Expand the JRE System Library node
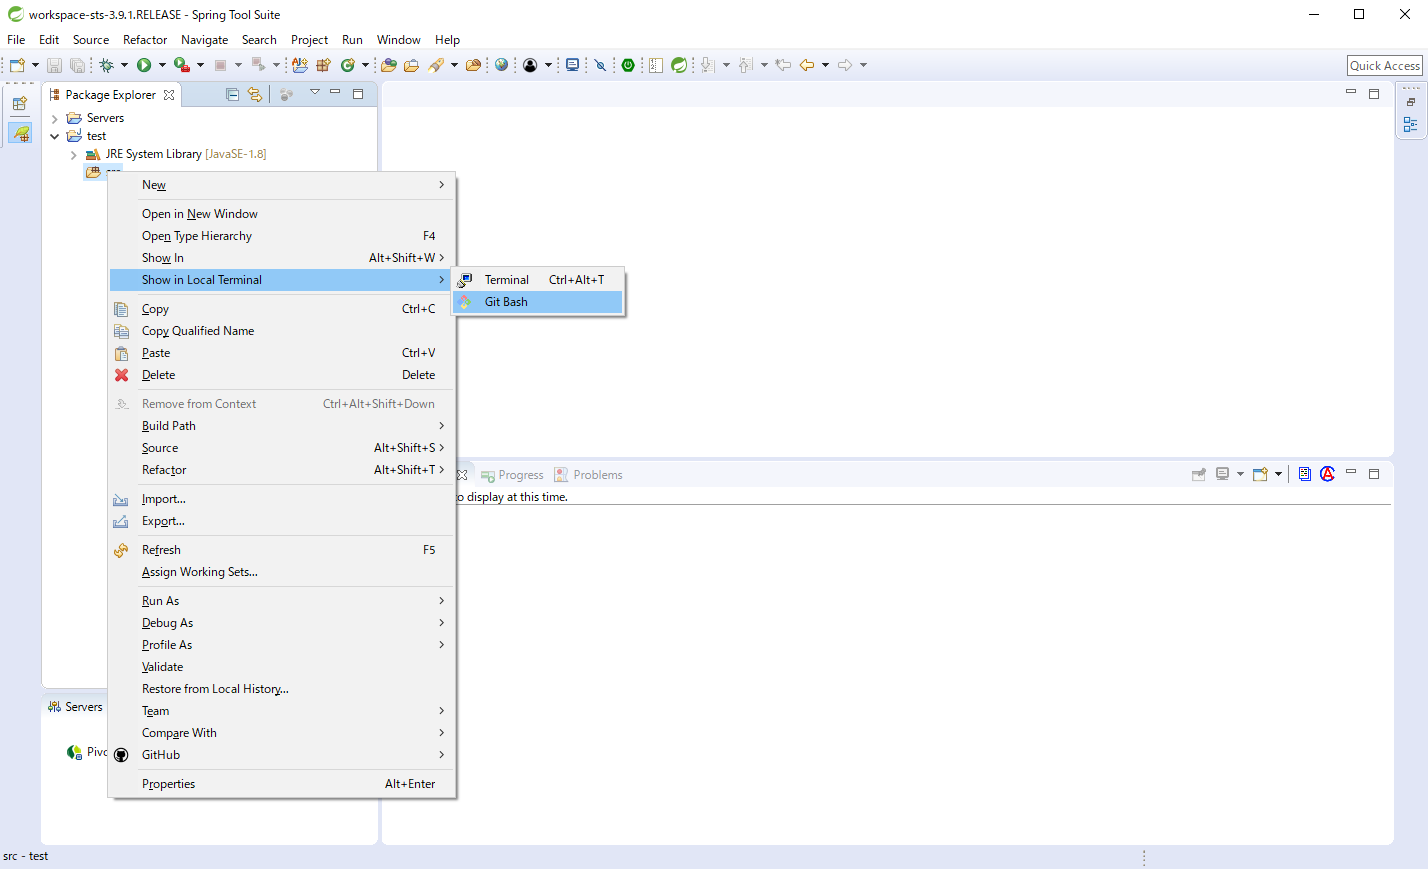 click(72, 153)
